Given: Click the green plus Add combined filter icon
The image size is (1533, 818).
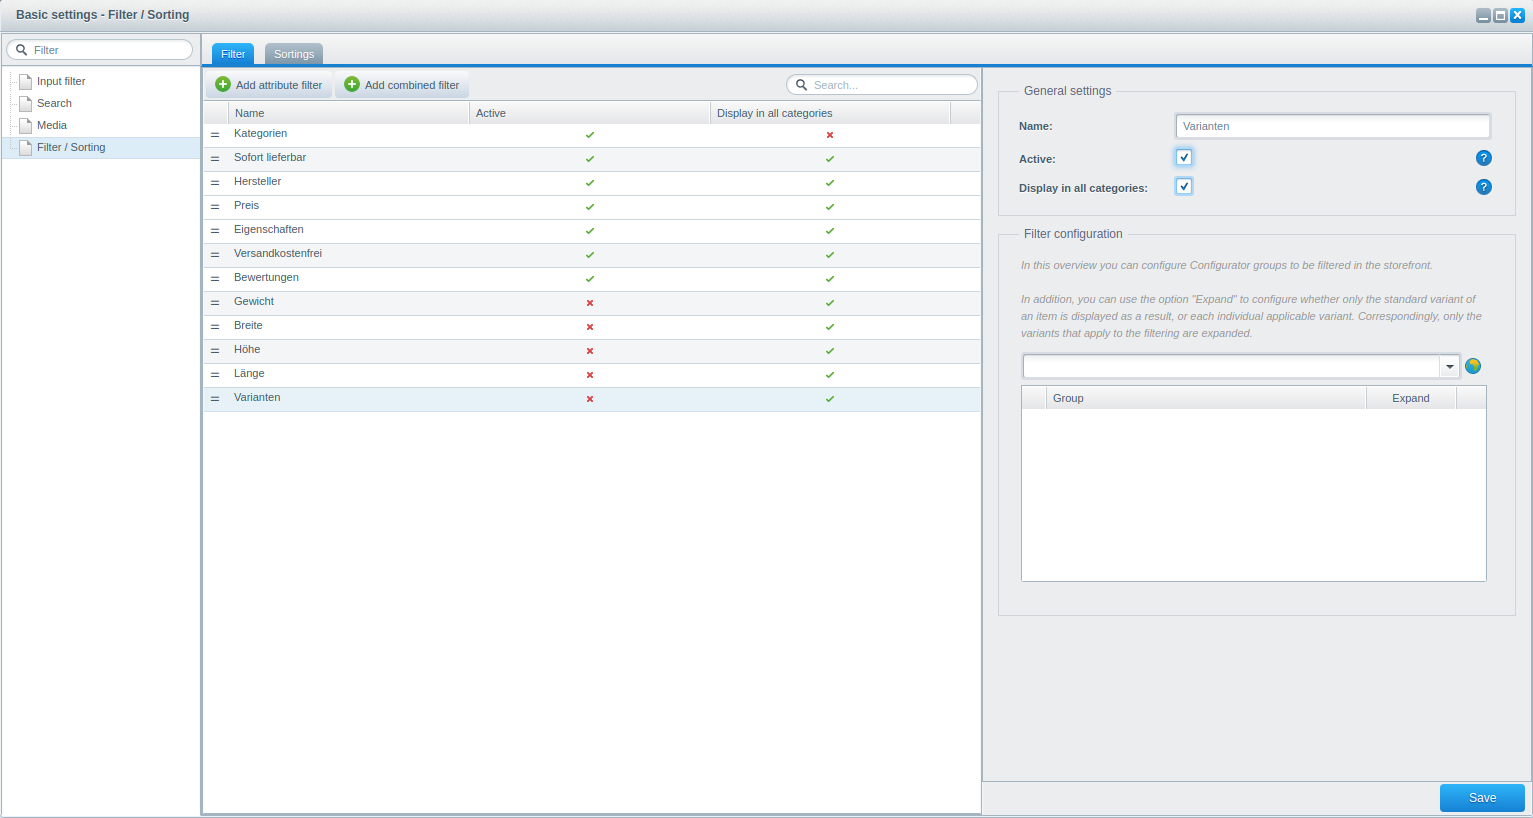Looking at the screenshot, I should (x=352, y=85).
